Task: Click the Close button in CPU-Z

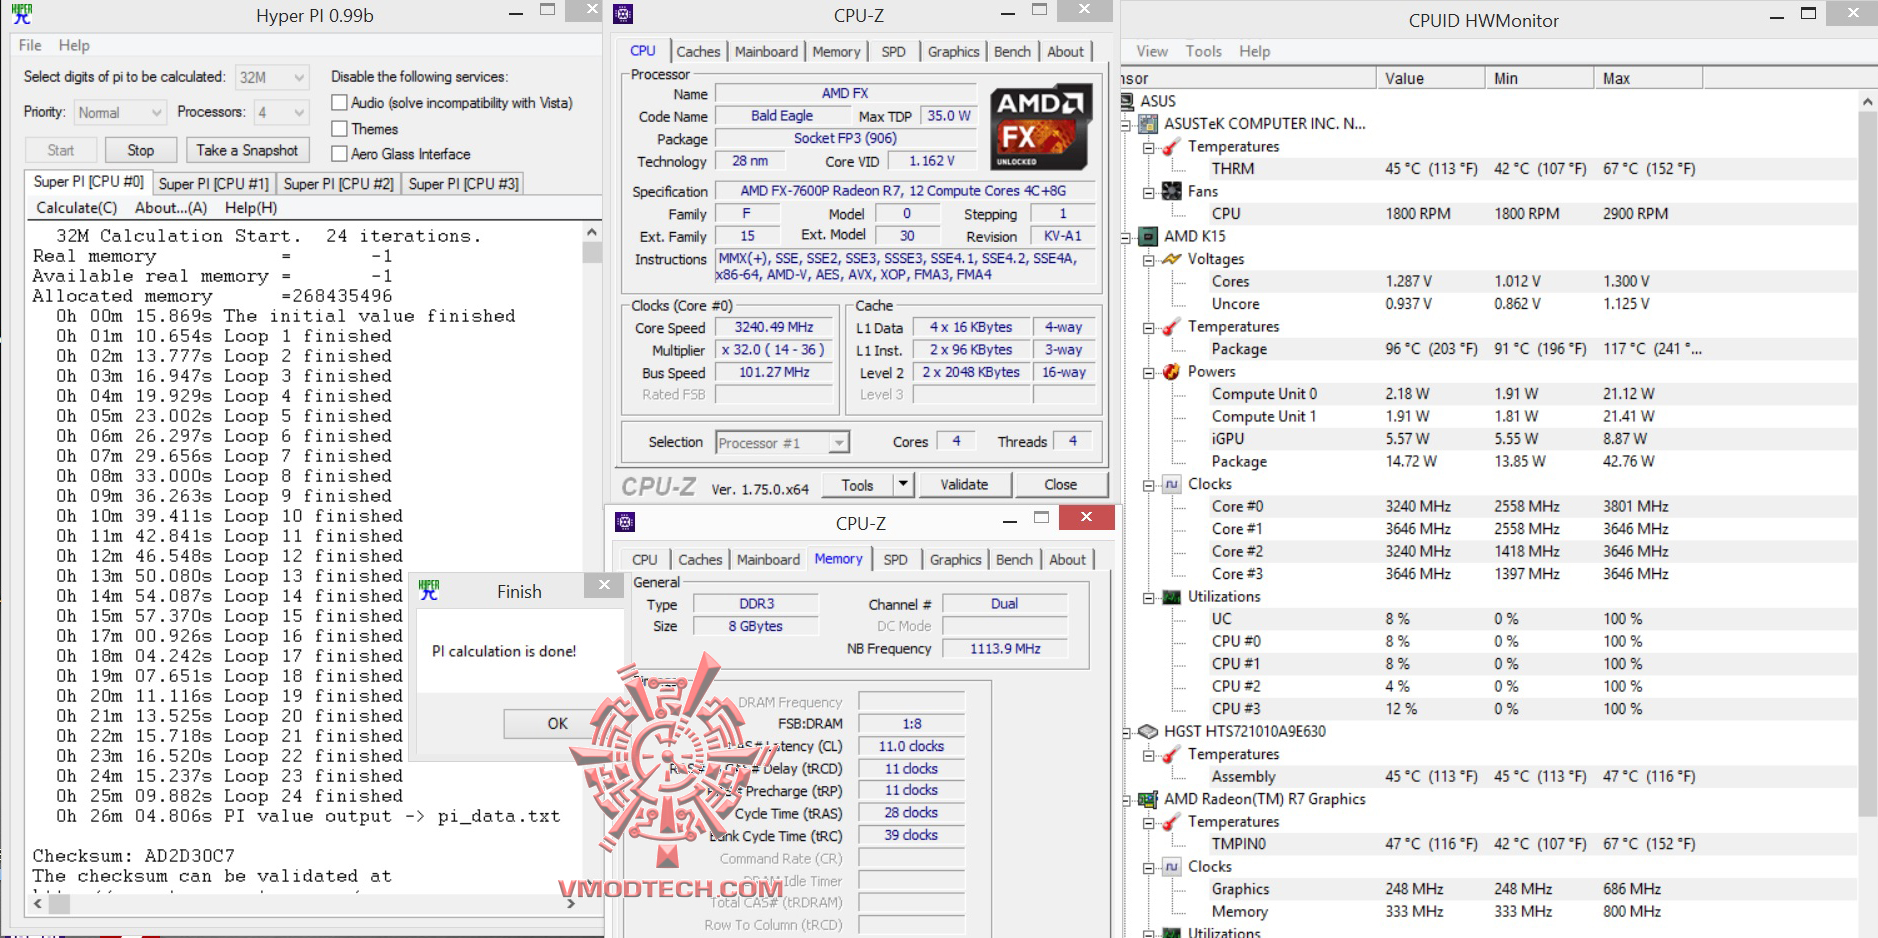Action: (x=1061, y=485)
